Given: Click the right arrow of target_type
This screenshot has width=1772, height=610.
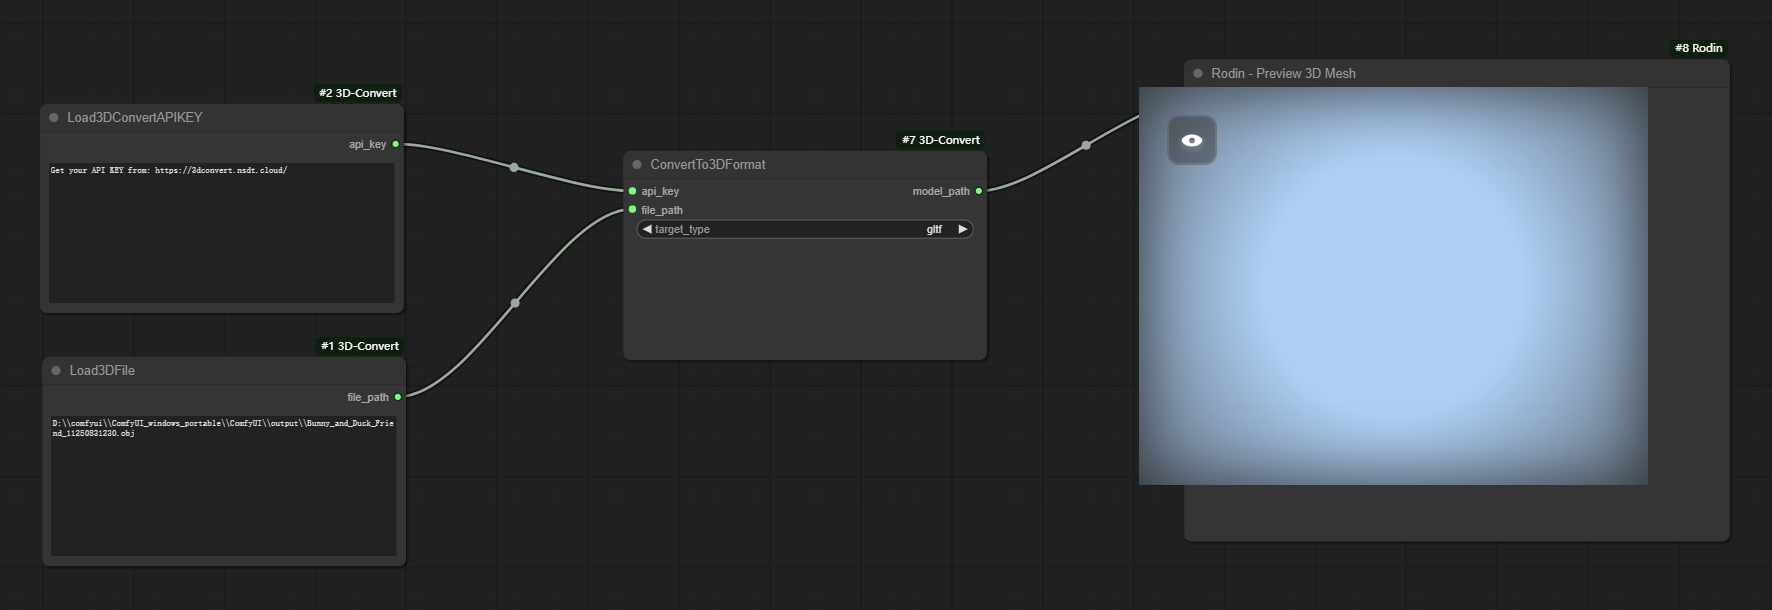Looking at the screenshot, I should [x=962, y=229].
